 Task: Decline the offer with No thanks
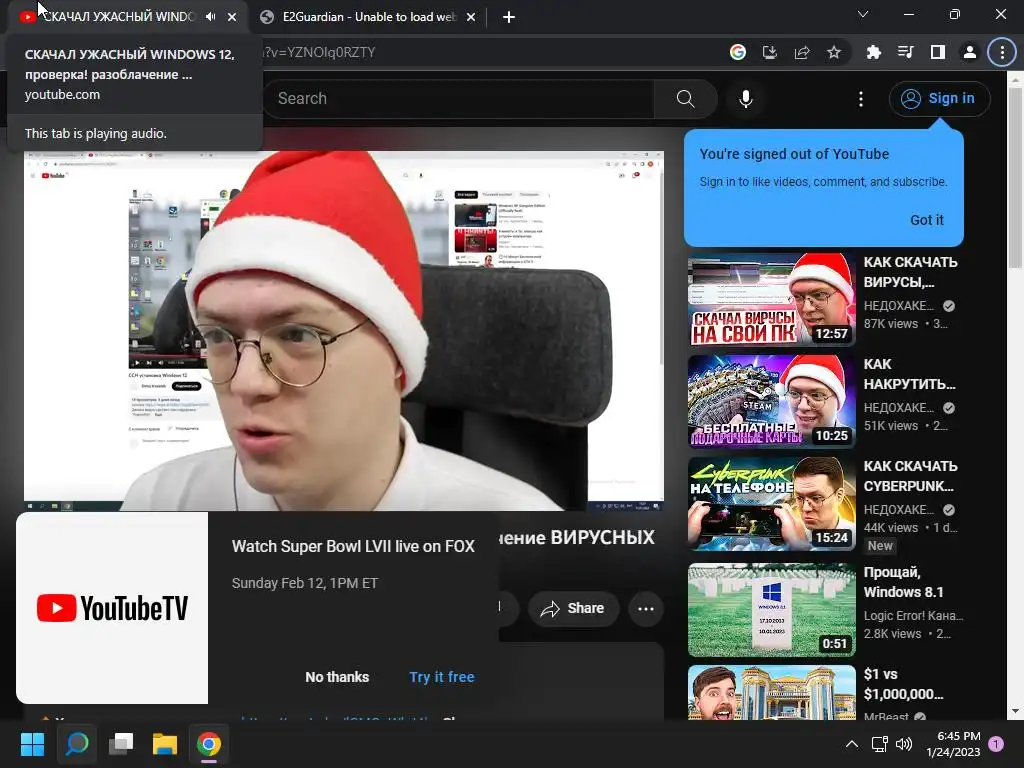(337, 677)
